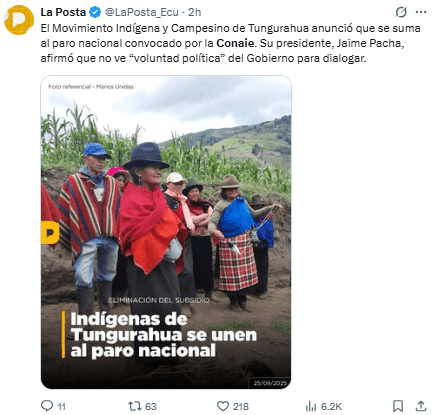Open the 2h timestamp link
This screenshot has height=415, width=436.
195,12
